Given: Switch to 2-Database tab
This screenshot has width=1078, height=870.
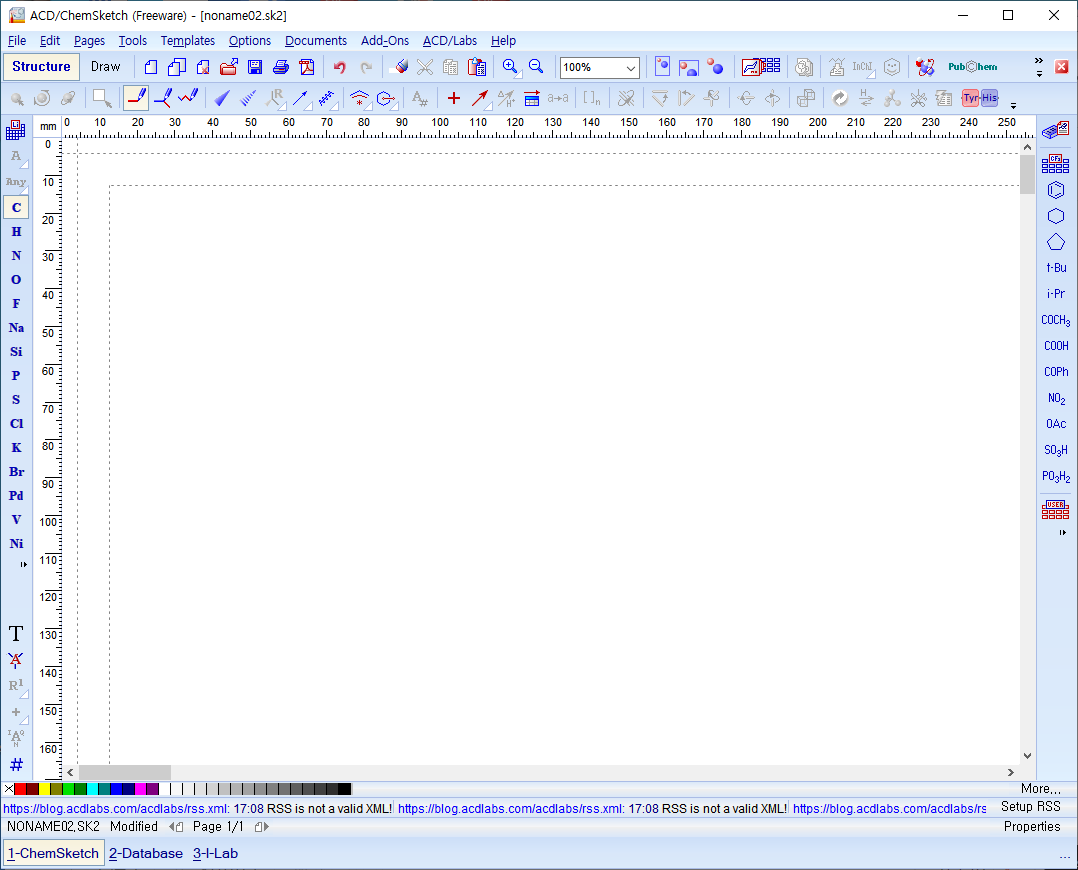Looking at the screenshot, I should (146, 853).
